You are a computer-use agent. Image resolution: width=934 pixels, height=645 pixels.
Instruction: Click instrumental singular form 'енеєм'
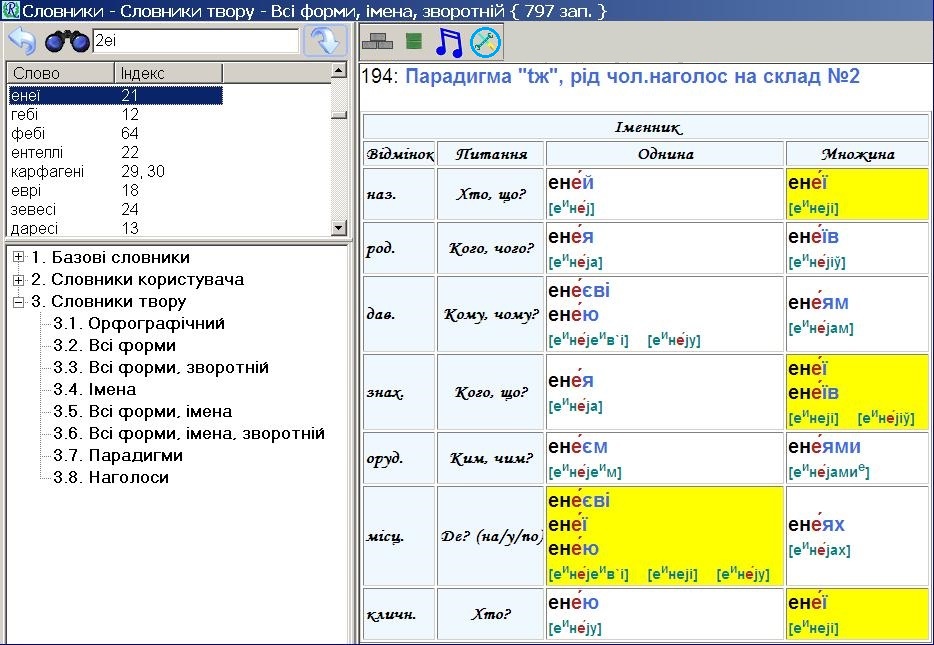click(x=578, y=446)
